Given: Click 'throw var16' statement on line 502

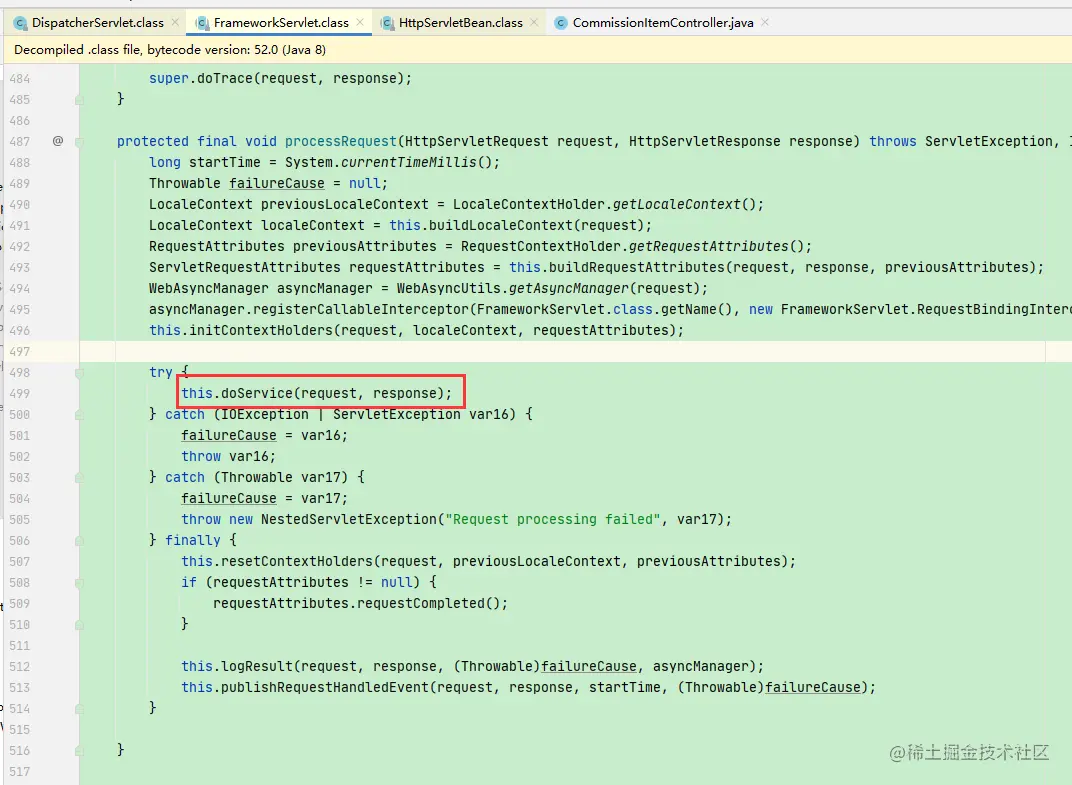Looking at the screenshot, I should [228, 457].
